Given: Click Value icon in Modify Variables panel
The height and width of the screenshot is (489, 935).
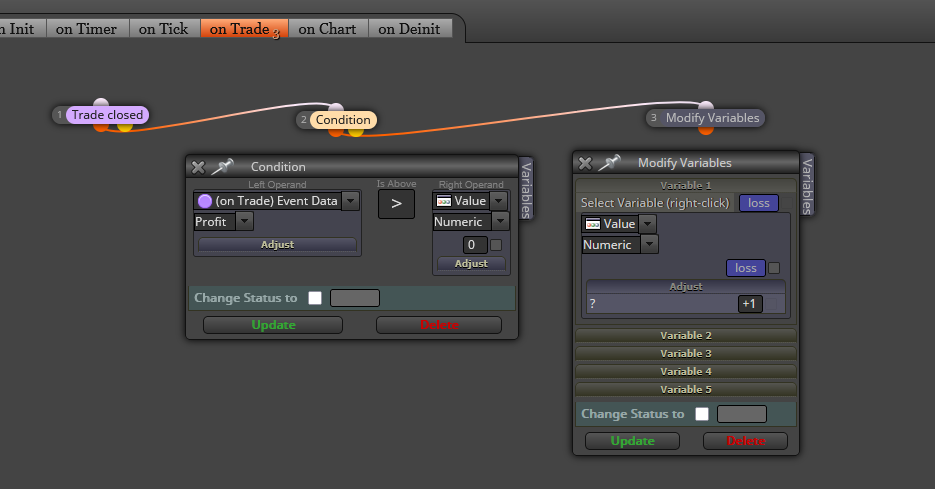Looking at the screenshot, I should pos(593,224).
